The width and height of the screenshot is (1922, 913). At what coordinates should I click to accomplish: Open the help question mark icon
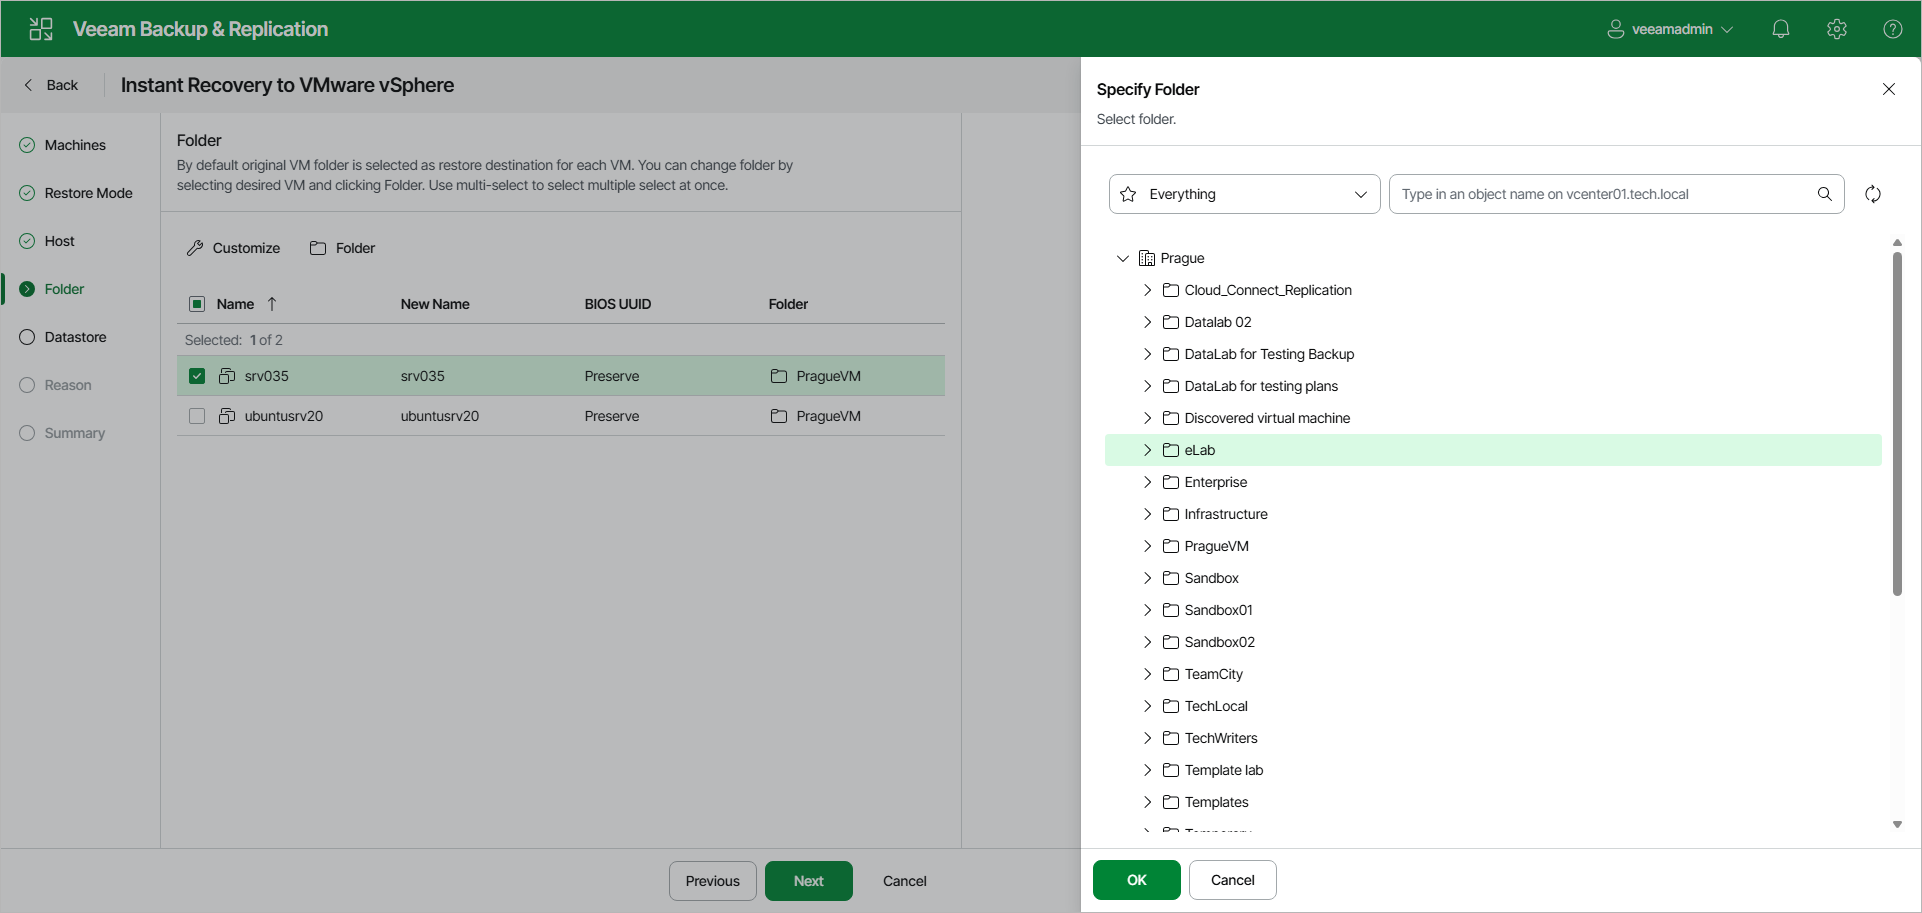point(1892,29)
